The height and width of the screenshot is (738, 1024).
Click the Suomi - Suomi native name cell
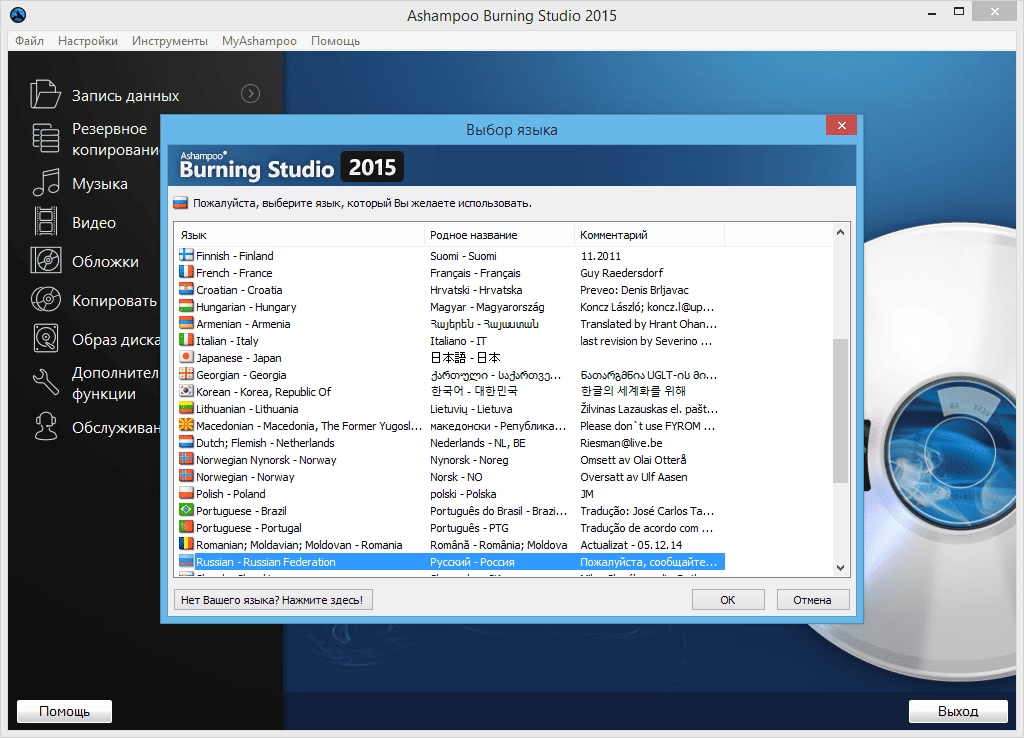463,256
